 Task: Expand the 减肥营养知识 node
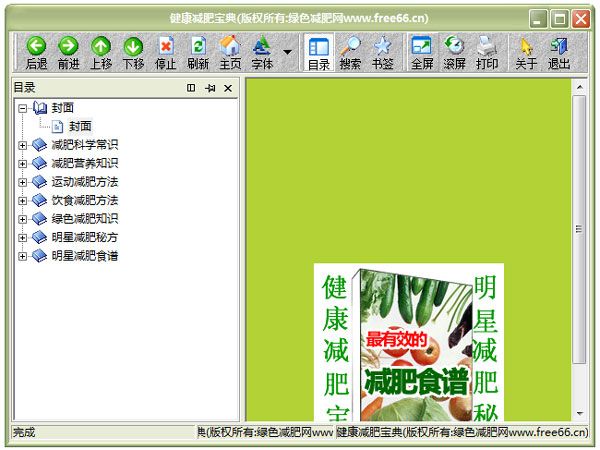[x=23, y=164]
